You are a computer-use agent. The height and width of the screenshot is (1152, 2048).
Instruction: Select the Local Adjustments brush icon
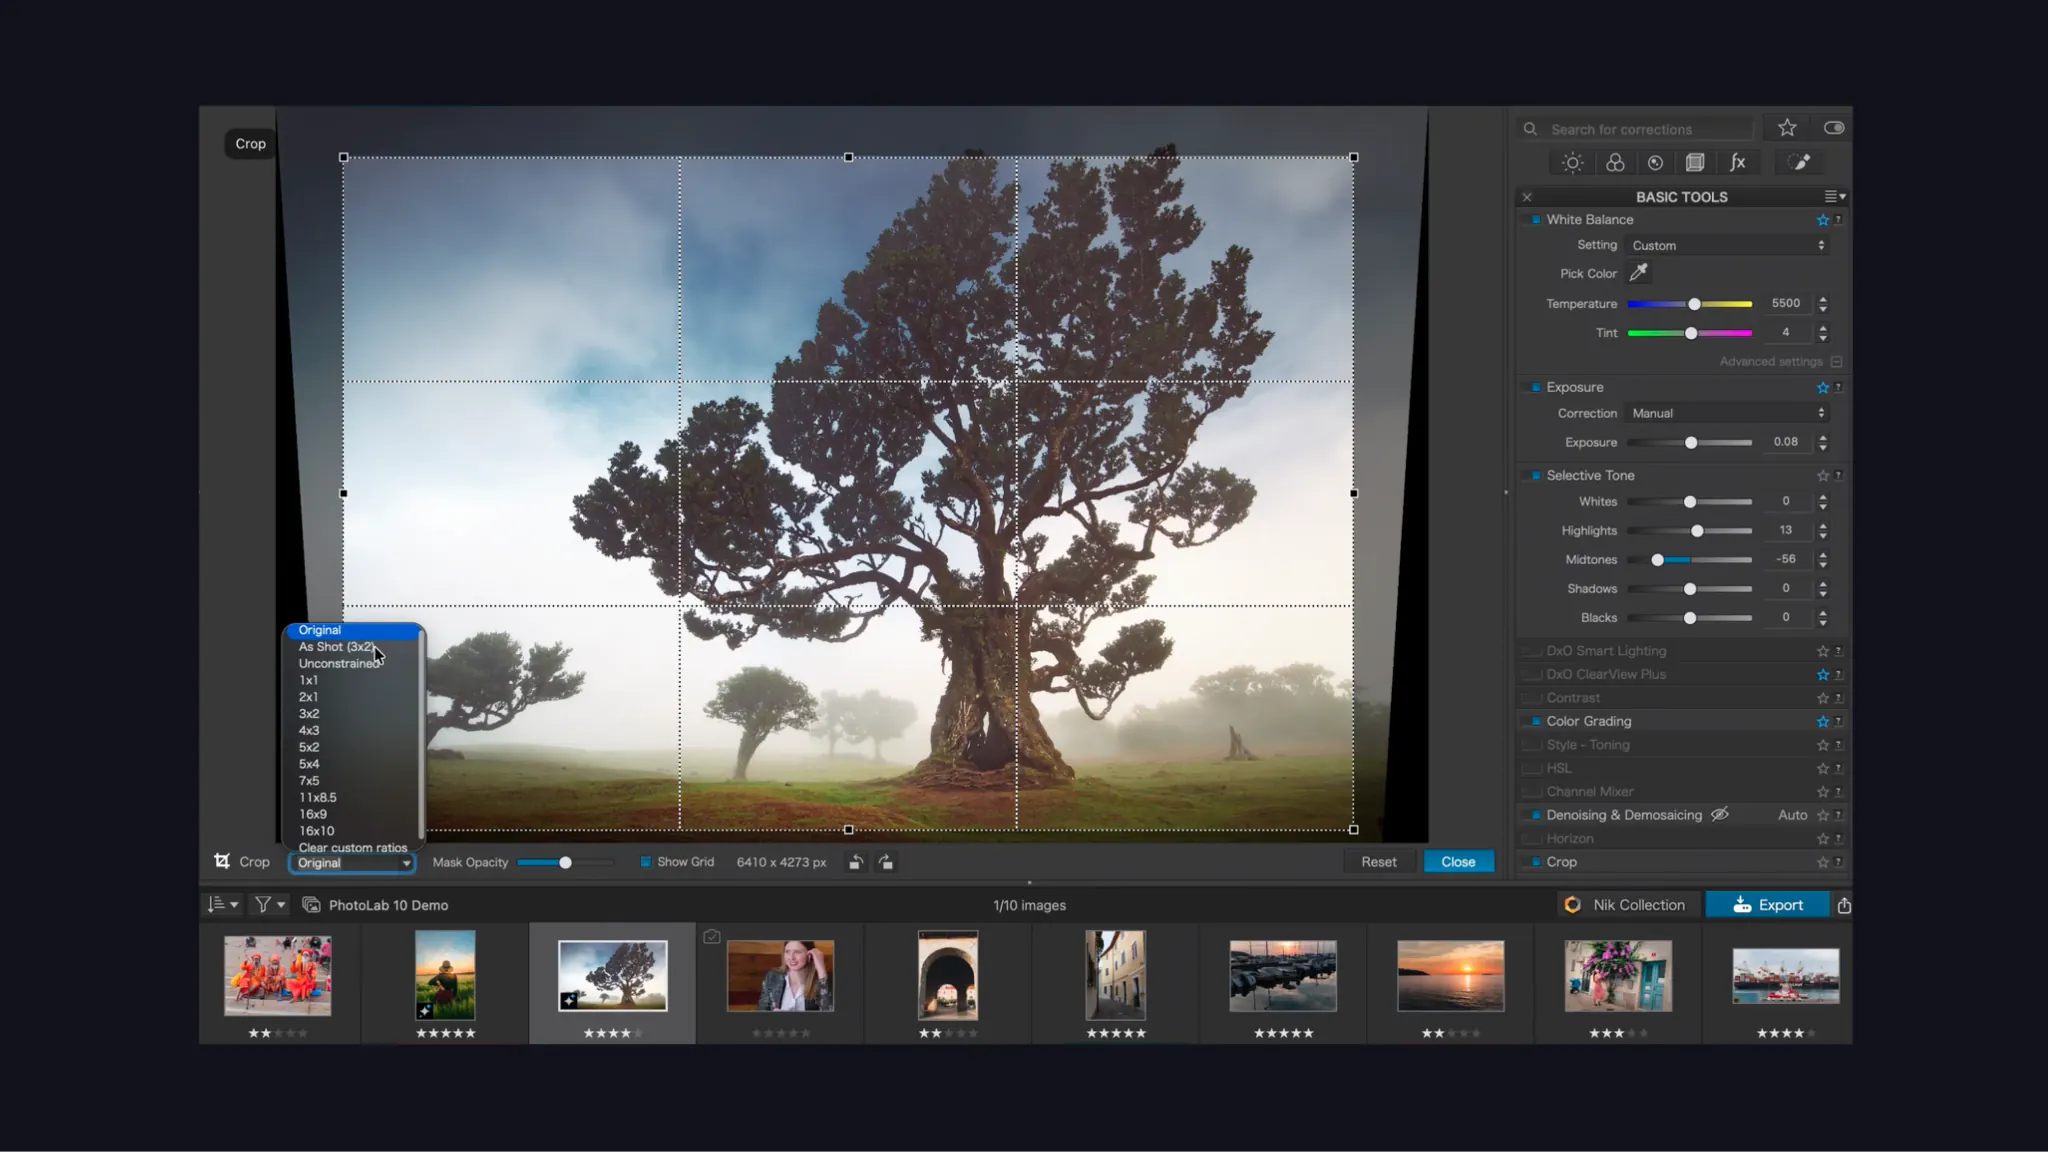1800,163
